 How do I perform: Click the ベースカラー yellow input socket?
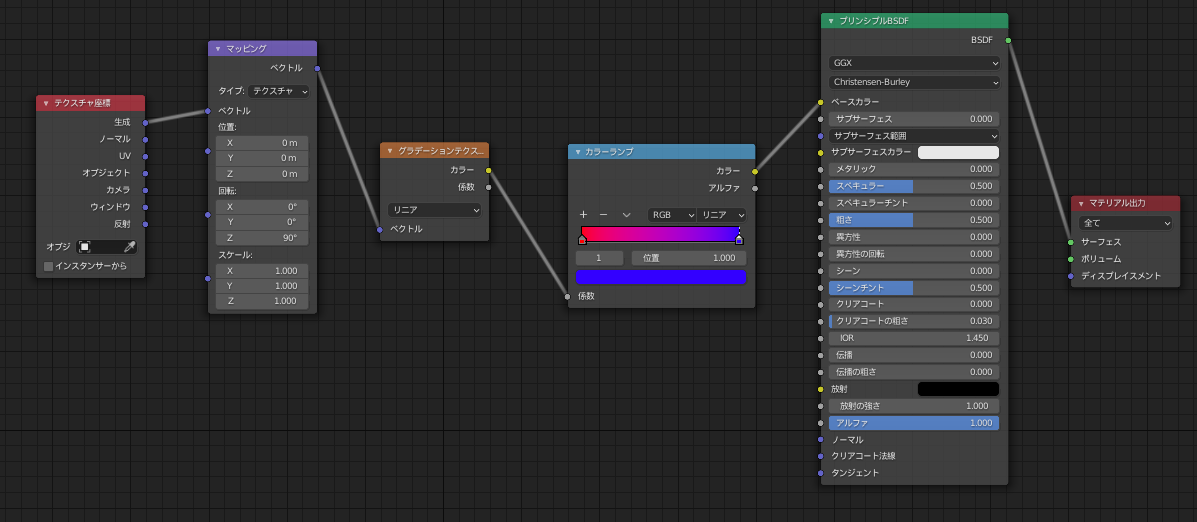point(821,102)
